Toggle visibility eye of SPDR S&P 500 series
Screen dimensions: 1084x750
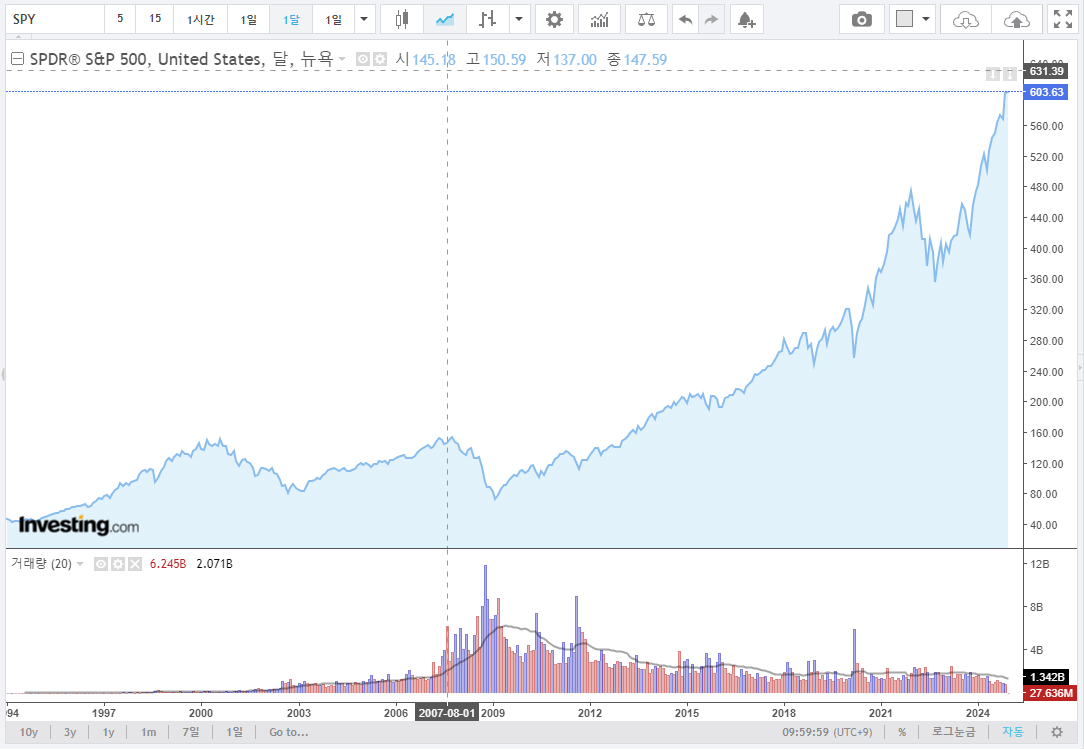pyautogui.click(x=363, y=59)
